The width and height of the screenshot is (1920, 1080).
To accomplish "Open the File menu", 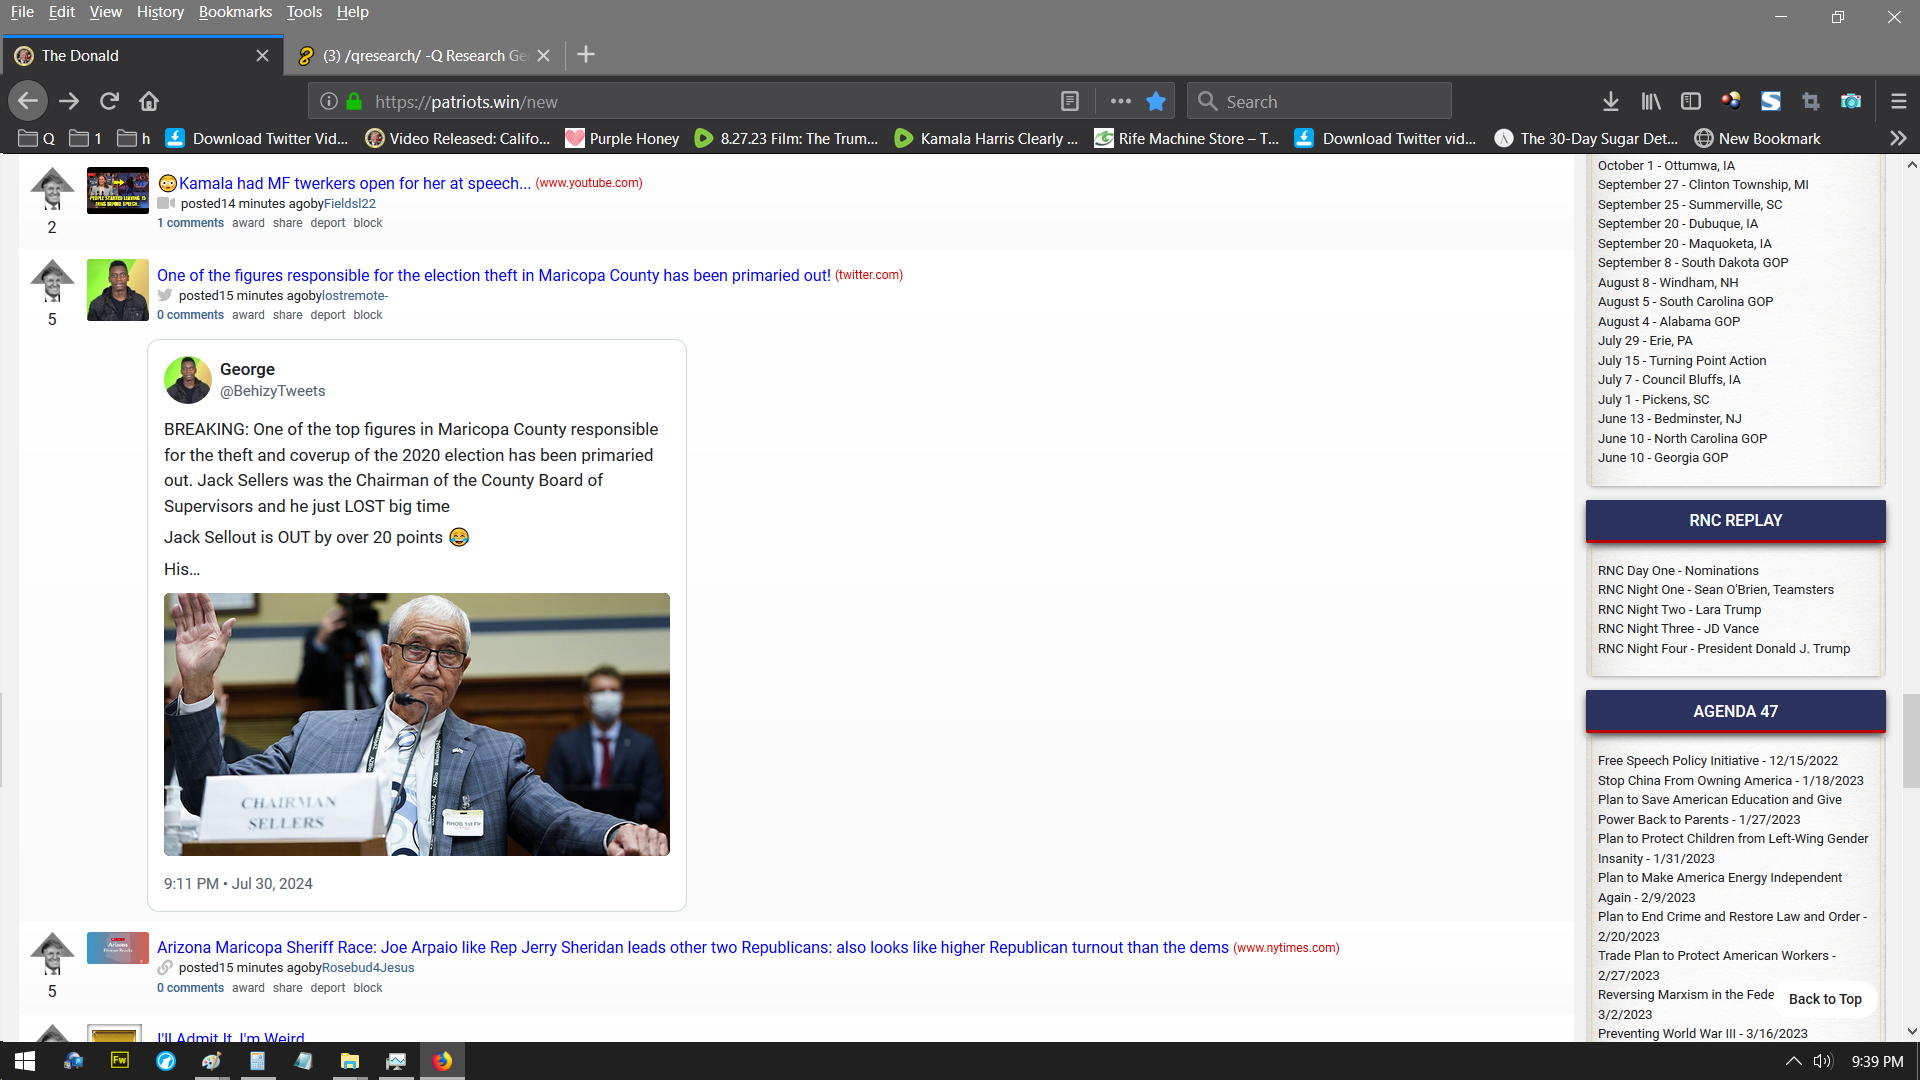I will click(x=22, y=12).
